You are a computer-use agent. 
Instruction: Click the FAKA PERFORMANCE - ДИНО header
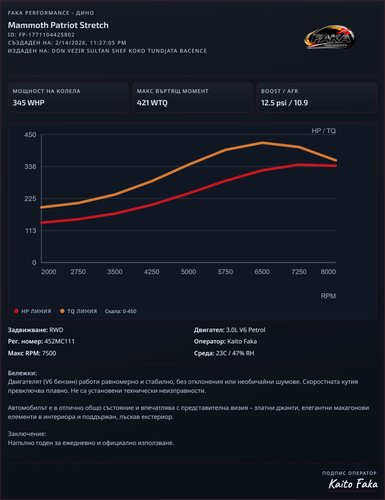pyautogui.click(x=51, y=13)
